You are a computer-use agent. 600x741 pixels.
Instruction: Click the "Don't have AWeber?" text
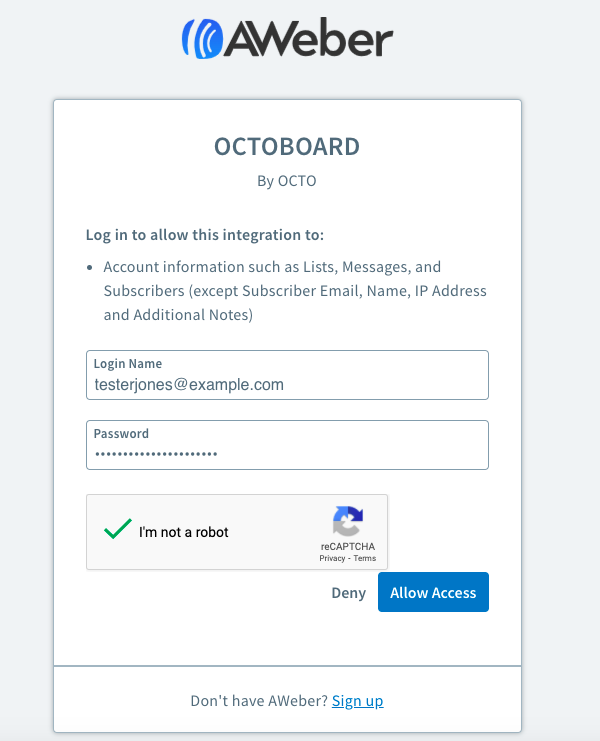259,701
